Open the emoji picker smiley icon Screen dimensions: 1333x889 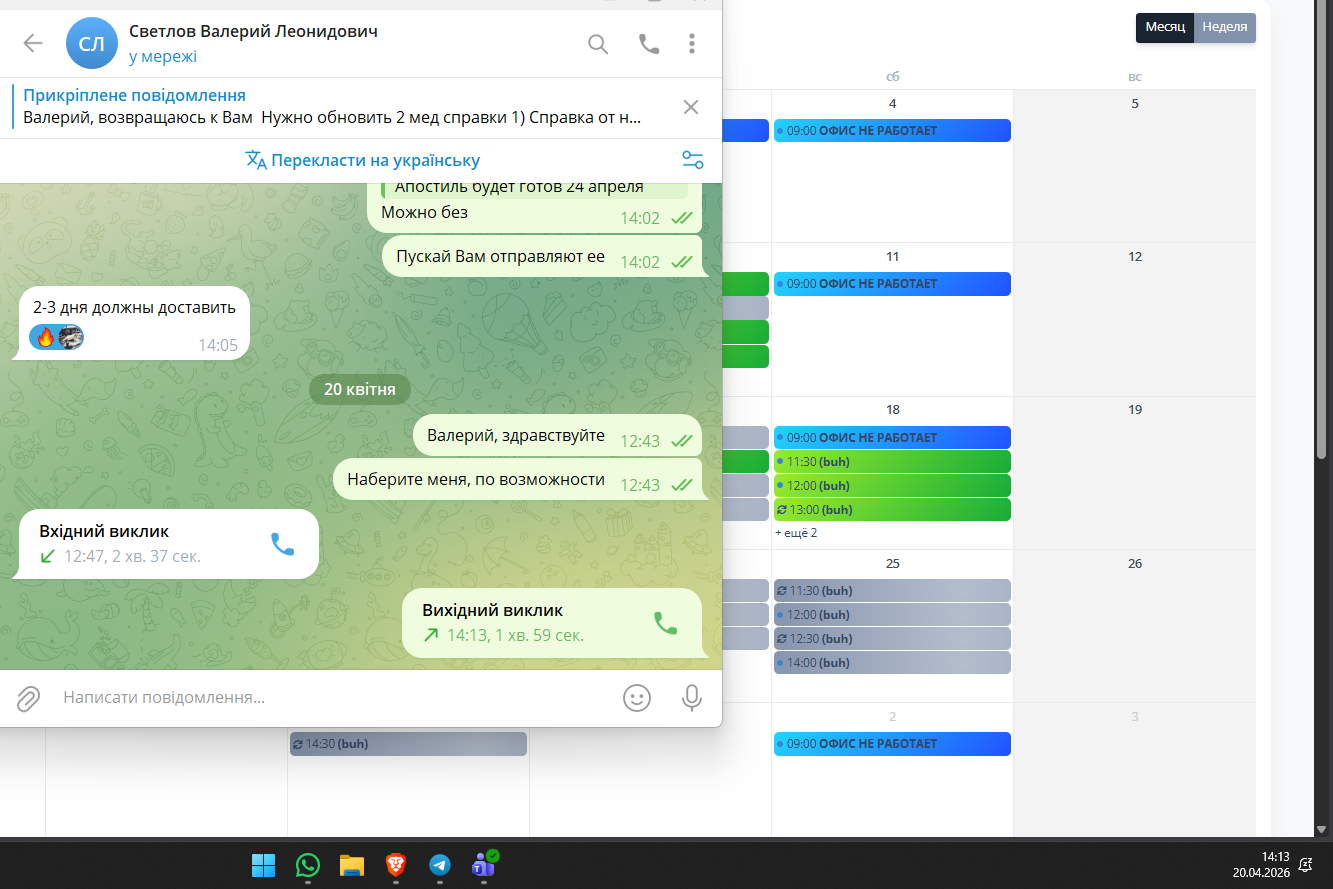tap(637, 698)
